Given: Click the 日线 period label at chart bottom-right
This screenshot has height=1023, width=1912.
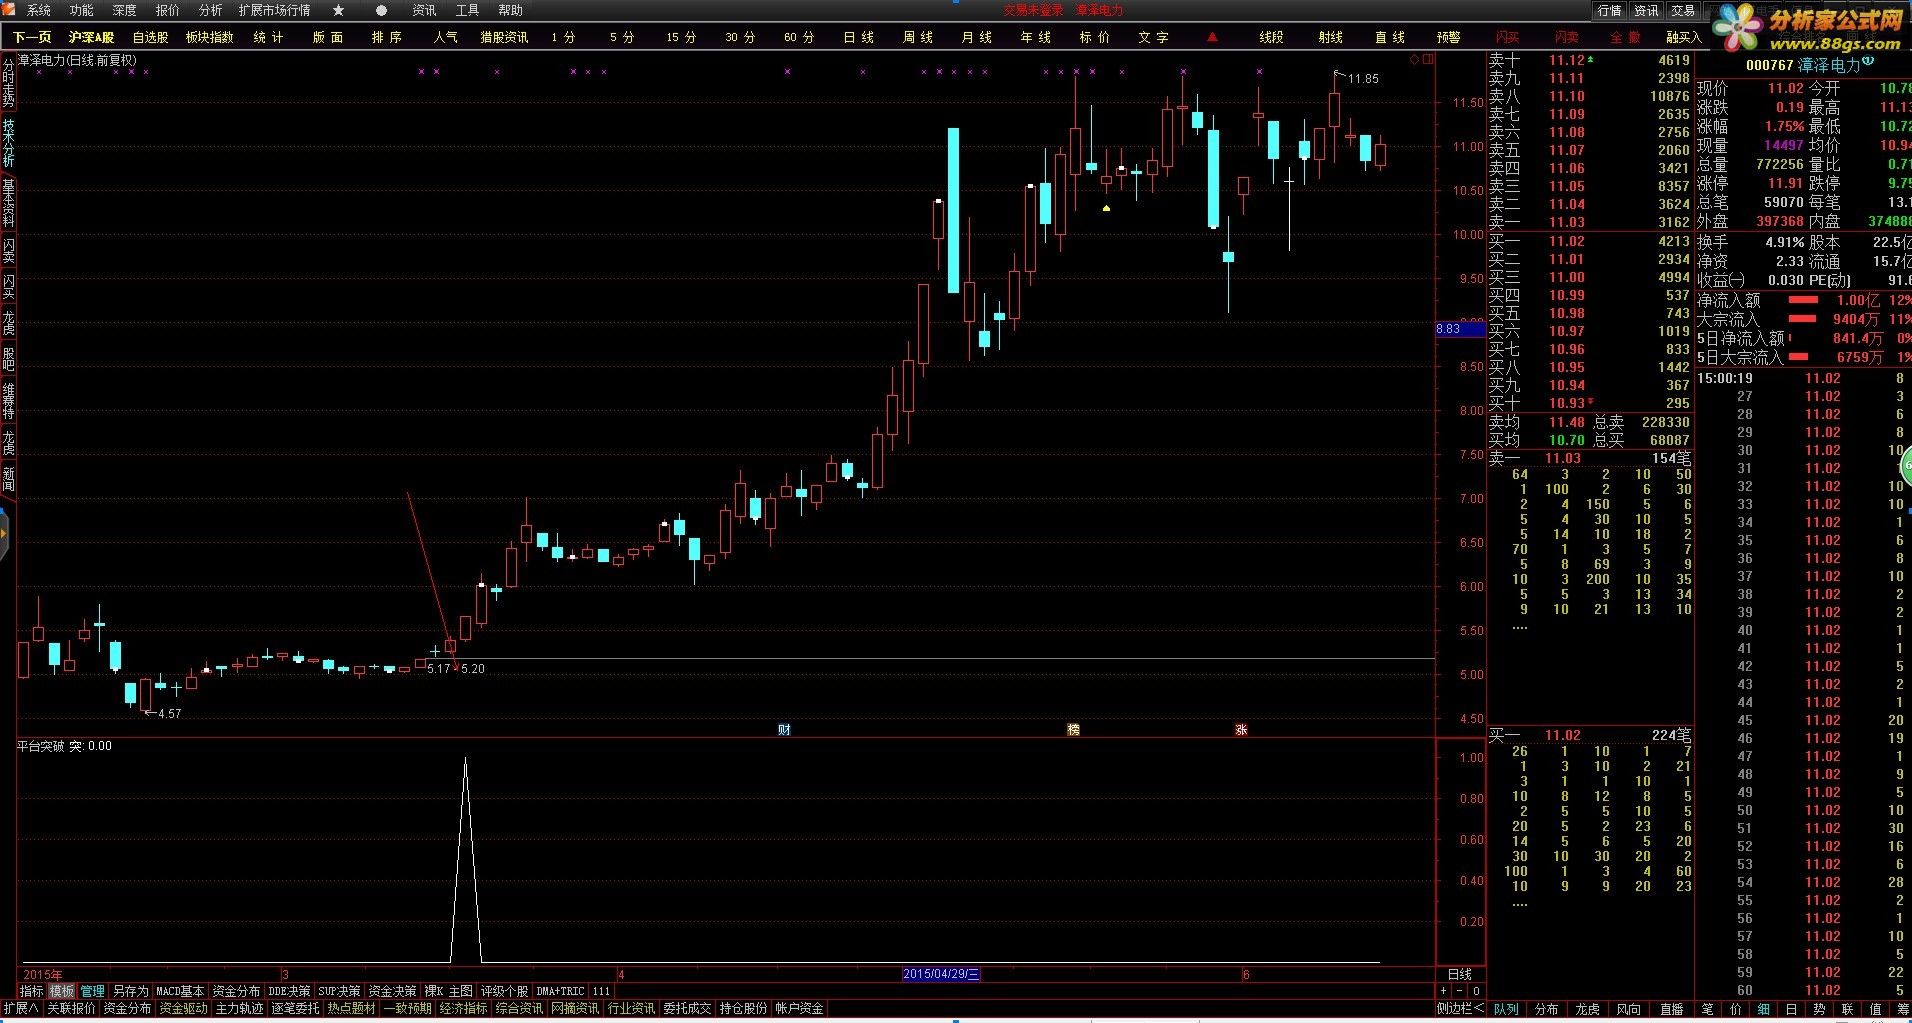Looking at the screenshot, I should (1460, 974).
